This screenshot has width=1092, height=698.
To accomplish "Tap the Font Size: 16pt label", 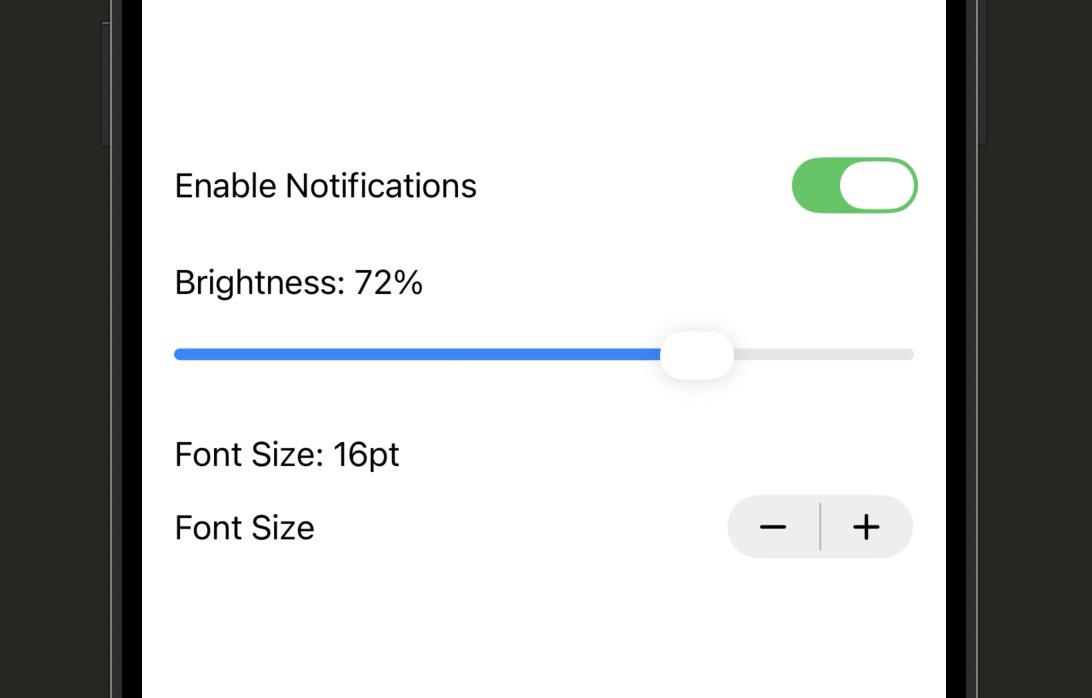I will (287, 454).
